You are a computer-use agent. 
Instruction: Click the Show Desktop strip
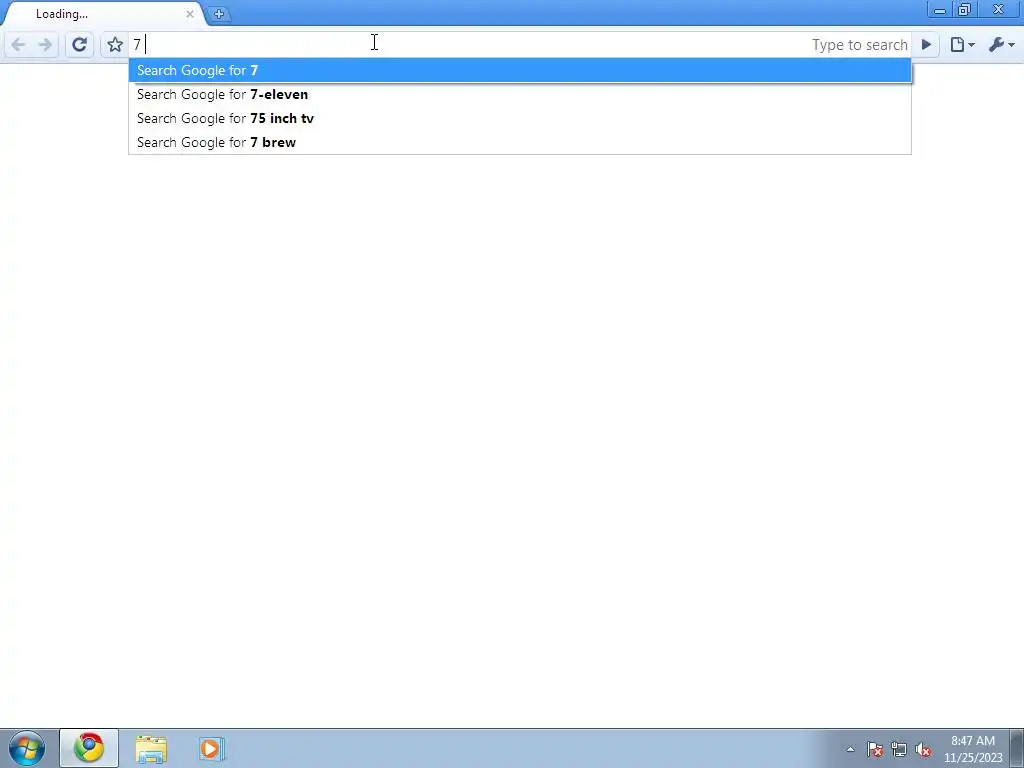pos(1017,748)
